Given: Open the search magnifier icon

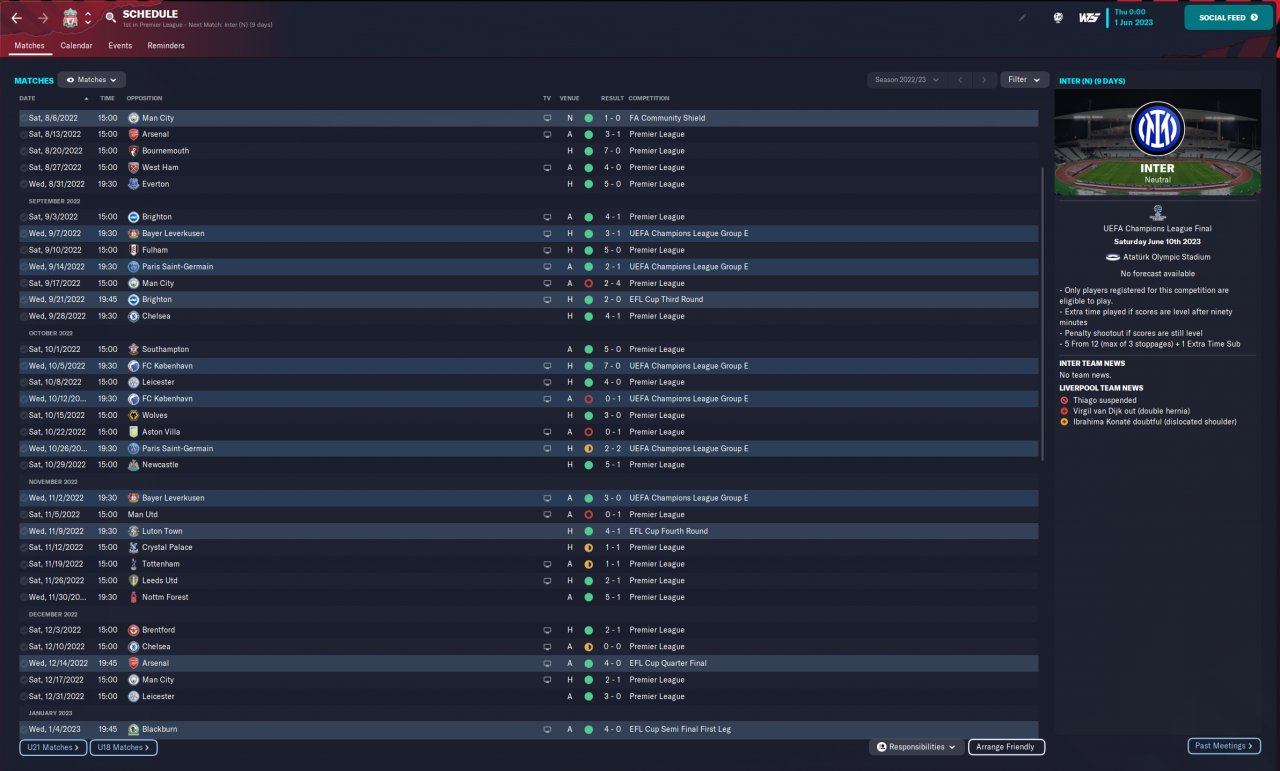Looking at the screenshot, I should pyautogui.click(x=110, y=18).
